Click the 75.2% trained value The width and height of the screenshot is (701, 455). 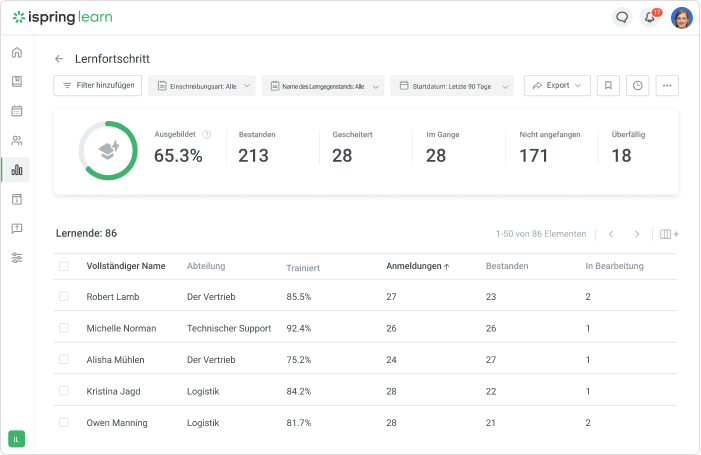pos(299,360)
